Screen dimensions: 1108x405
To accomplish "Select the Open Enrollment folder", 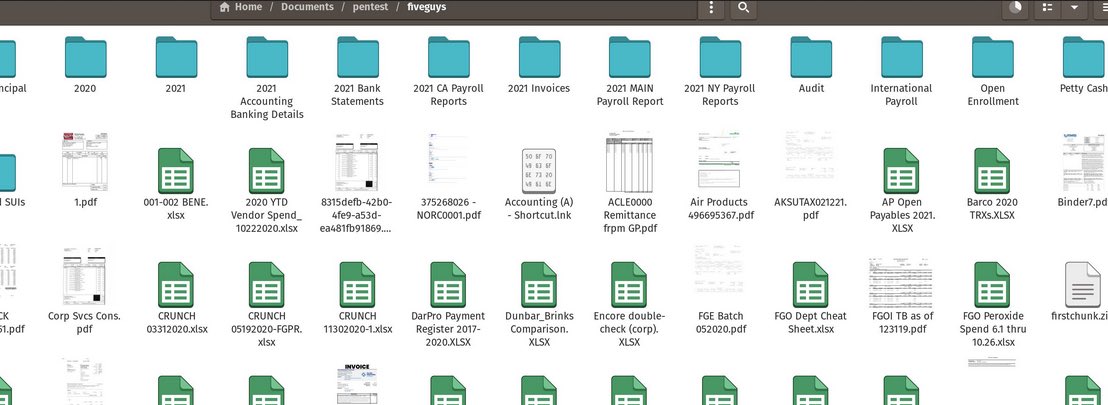I will [992, 57].
